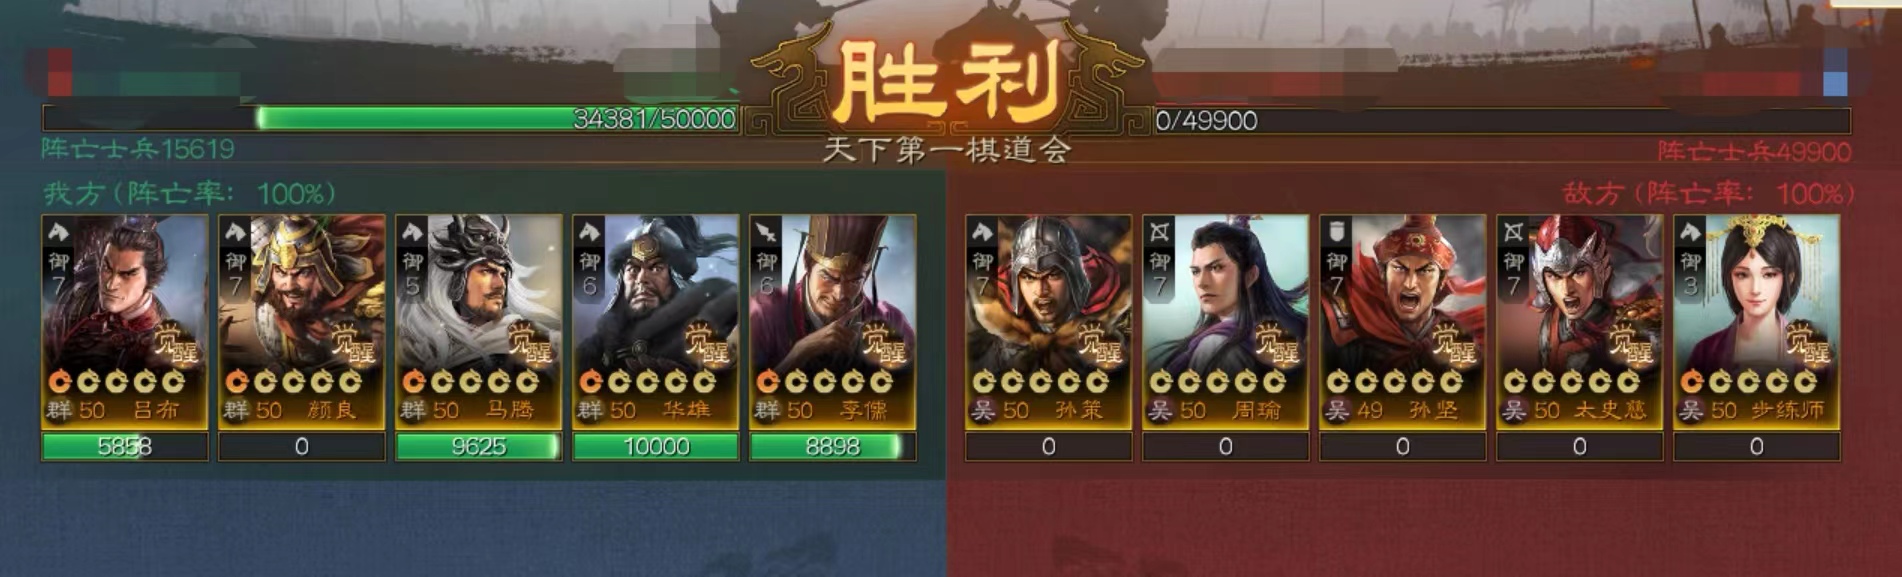Click the cavalry horse icon on Lü Bu's card

coord(58,233)
